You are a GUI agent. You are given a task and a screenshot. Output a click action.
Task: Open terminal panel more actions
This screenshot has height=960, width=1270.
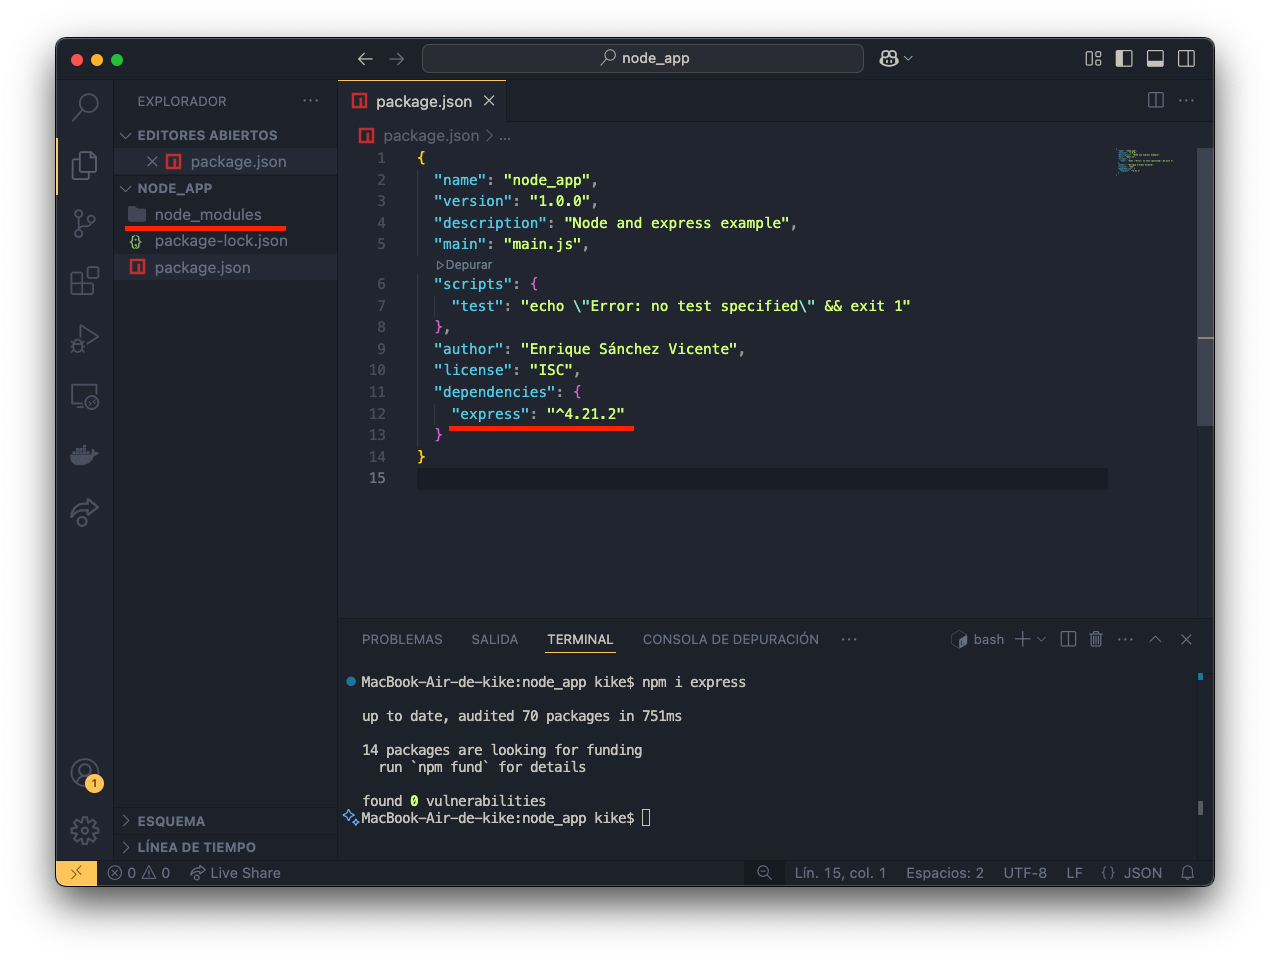1125,639
